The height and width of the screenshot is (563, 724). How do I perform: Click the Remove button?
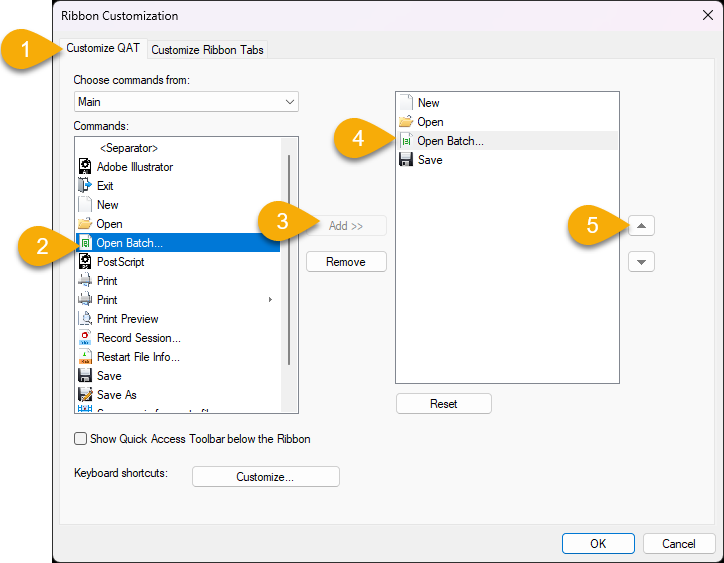pyautogui.click(x=346, y=262)
